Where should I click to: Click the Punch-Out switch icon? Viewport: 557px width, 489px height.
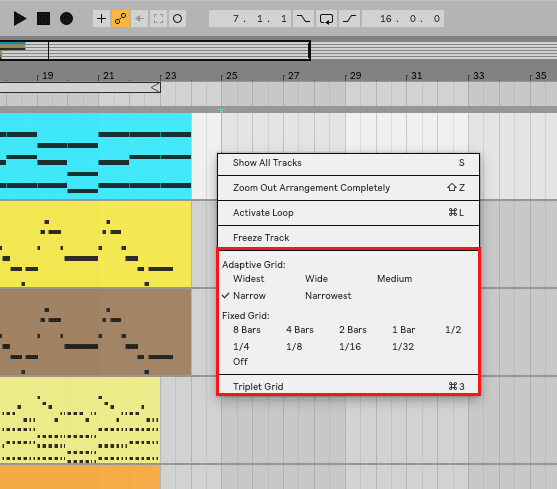pos(350,18)
